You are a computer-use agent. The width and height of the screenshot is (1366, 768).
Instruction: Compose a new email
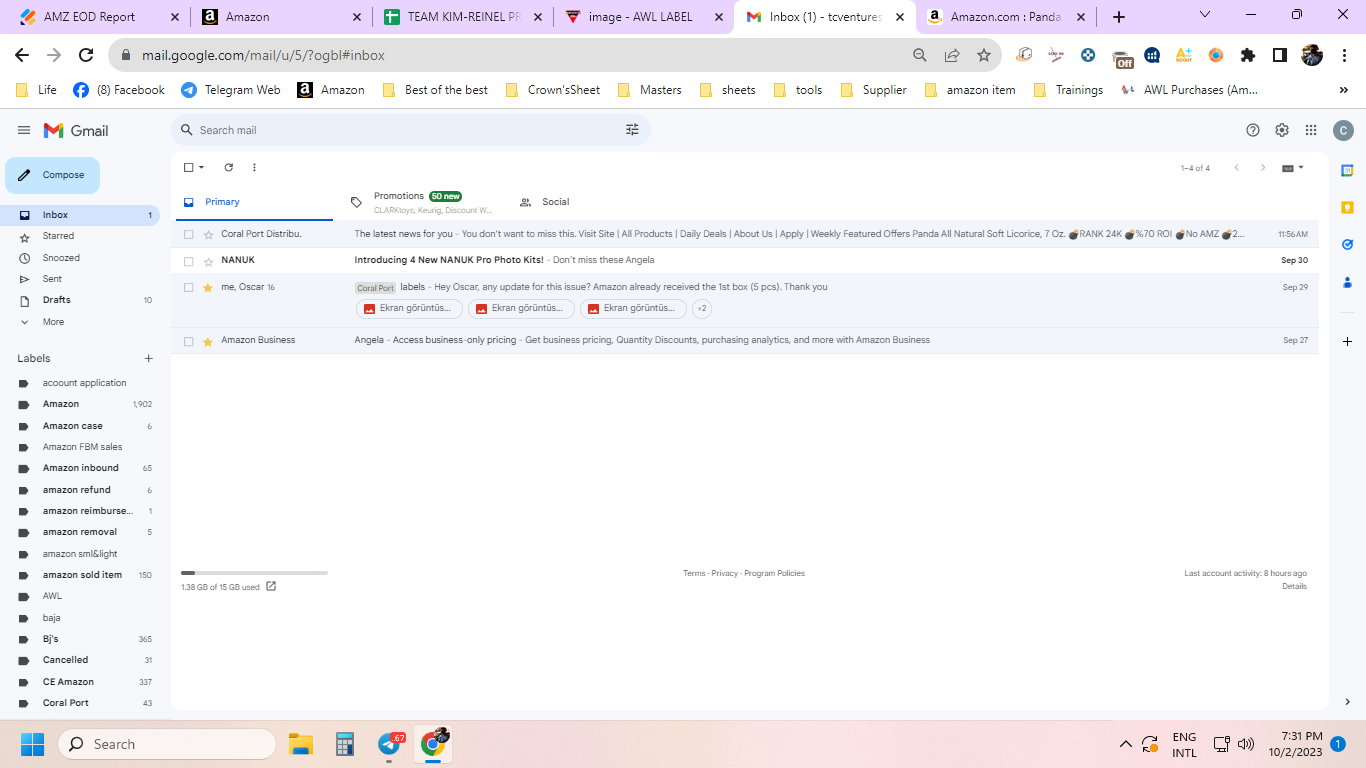pos(53,175)
